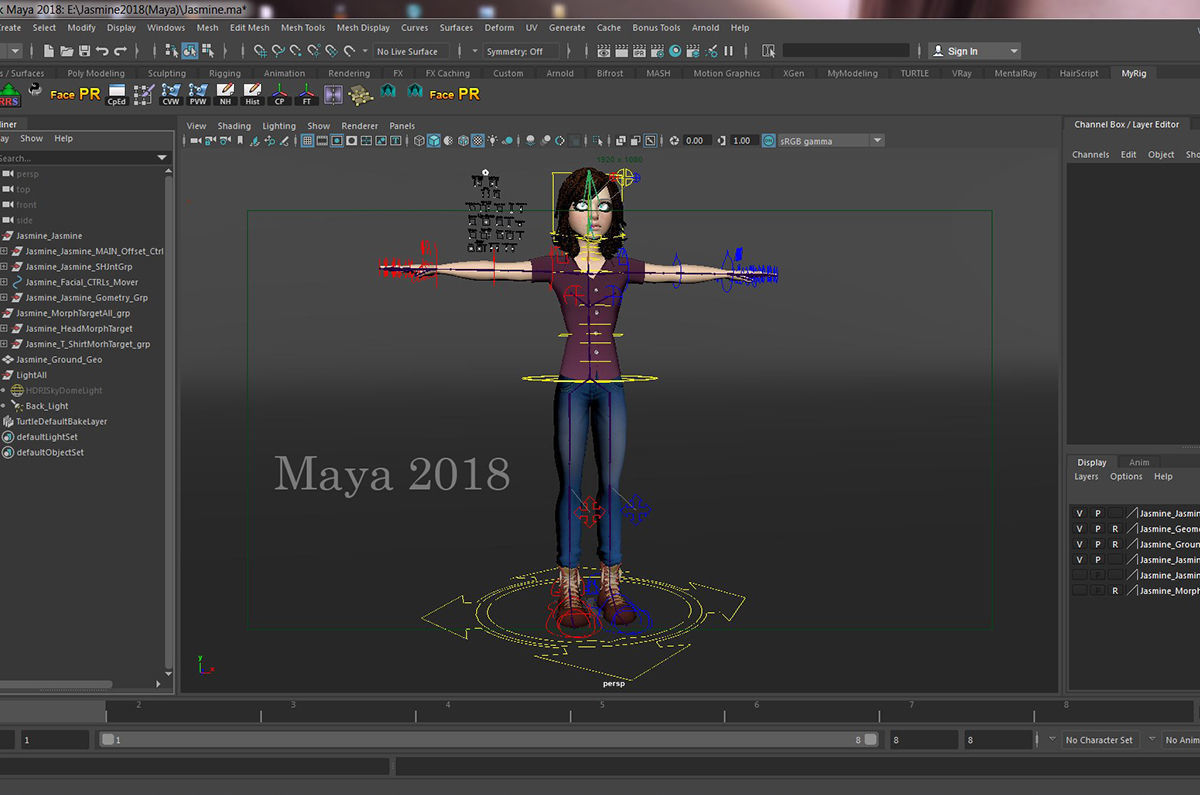The image size is (1200, 795).
Task: Open the outliner search options arrow
Action: click(x=162, y=158)
